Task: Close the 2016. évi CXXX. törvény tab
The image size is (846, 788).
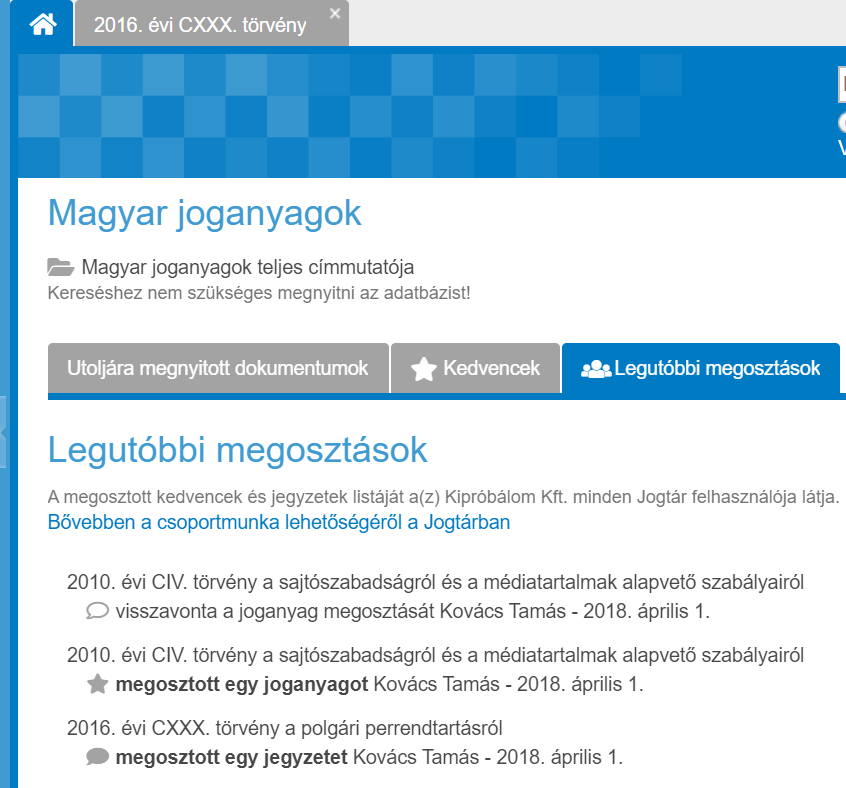Action: [335, 14]
